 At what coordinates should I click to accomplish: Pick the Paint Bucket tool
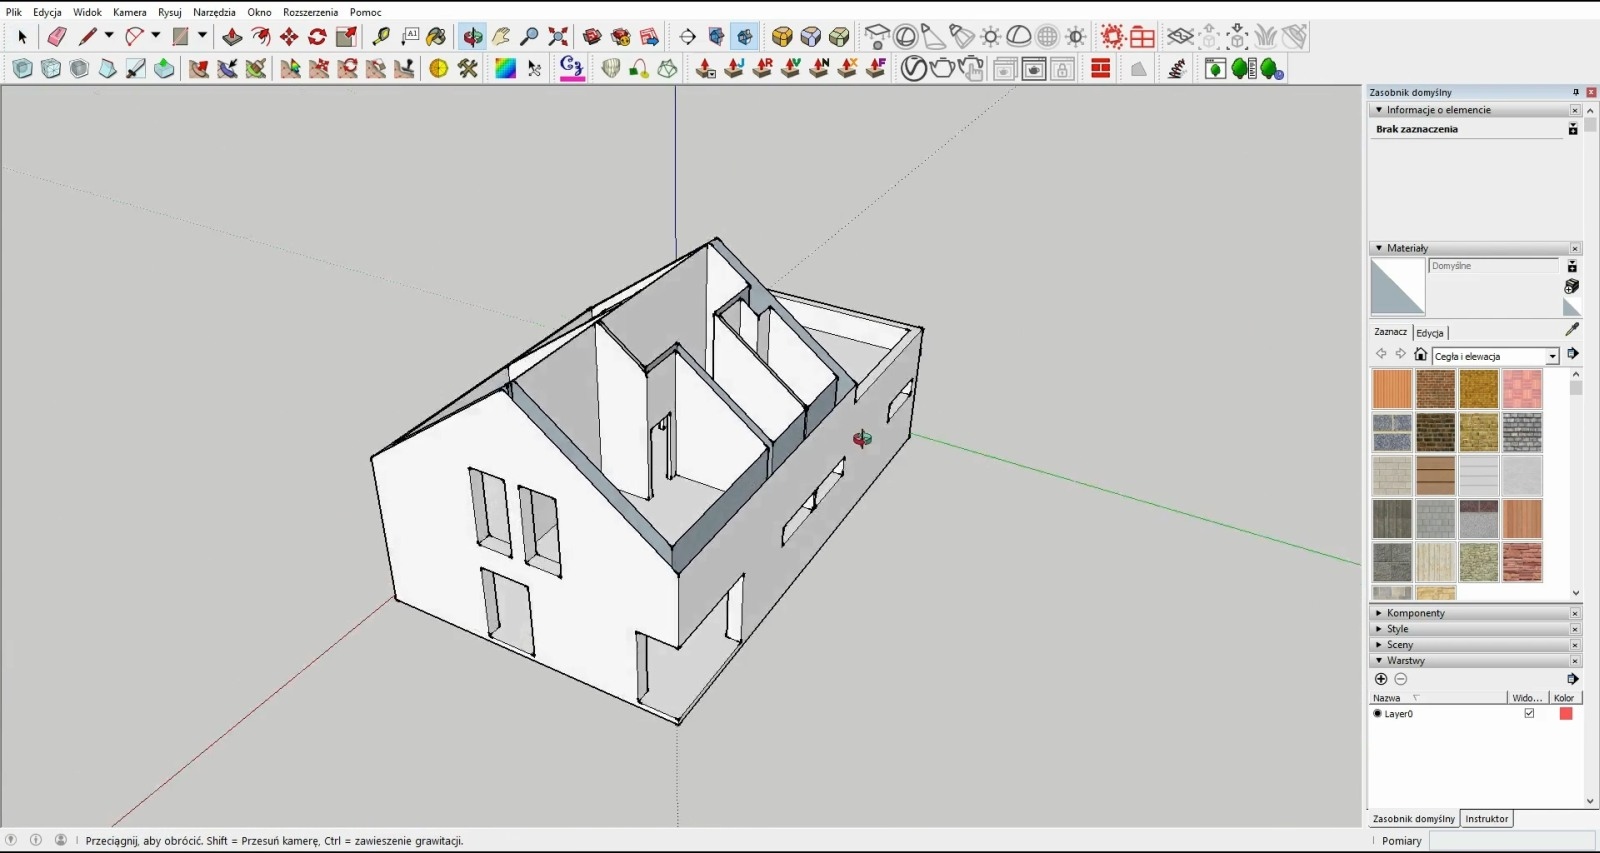pyautogui.click(x=436, y=37)
